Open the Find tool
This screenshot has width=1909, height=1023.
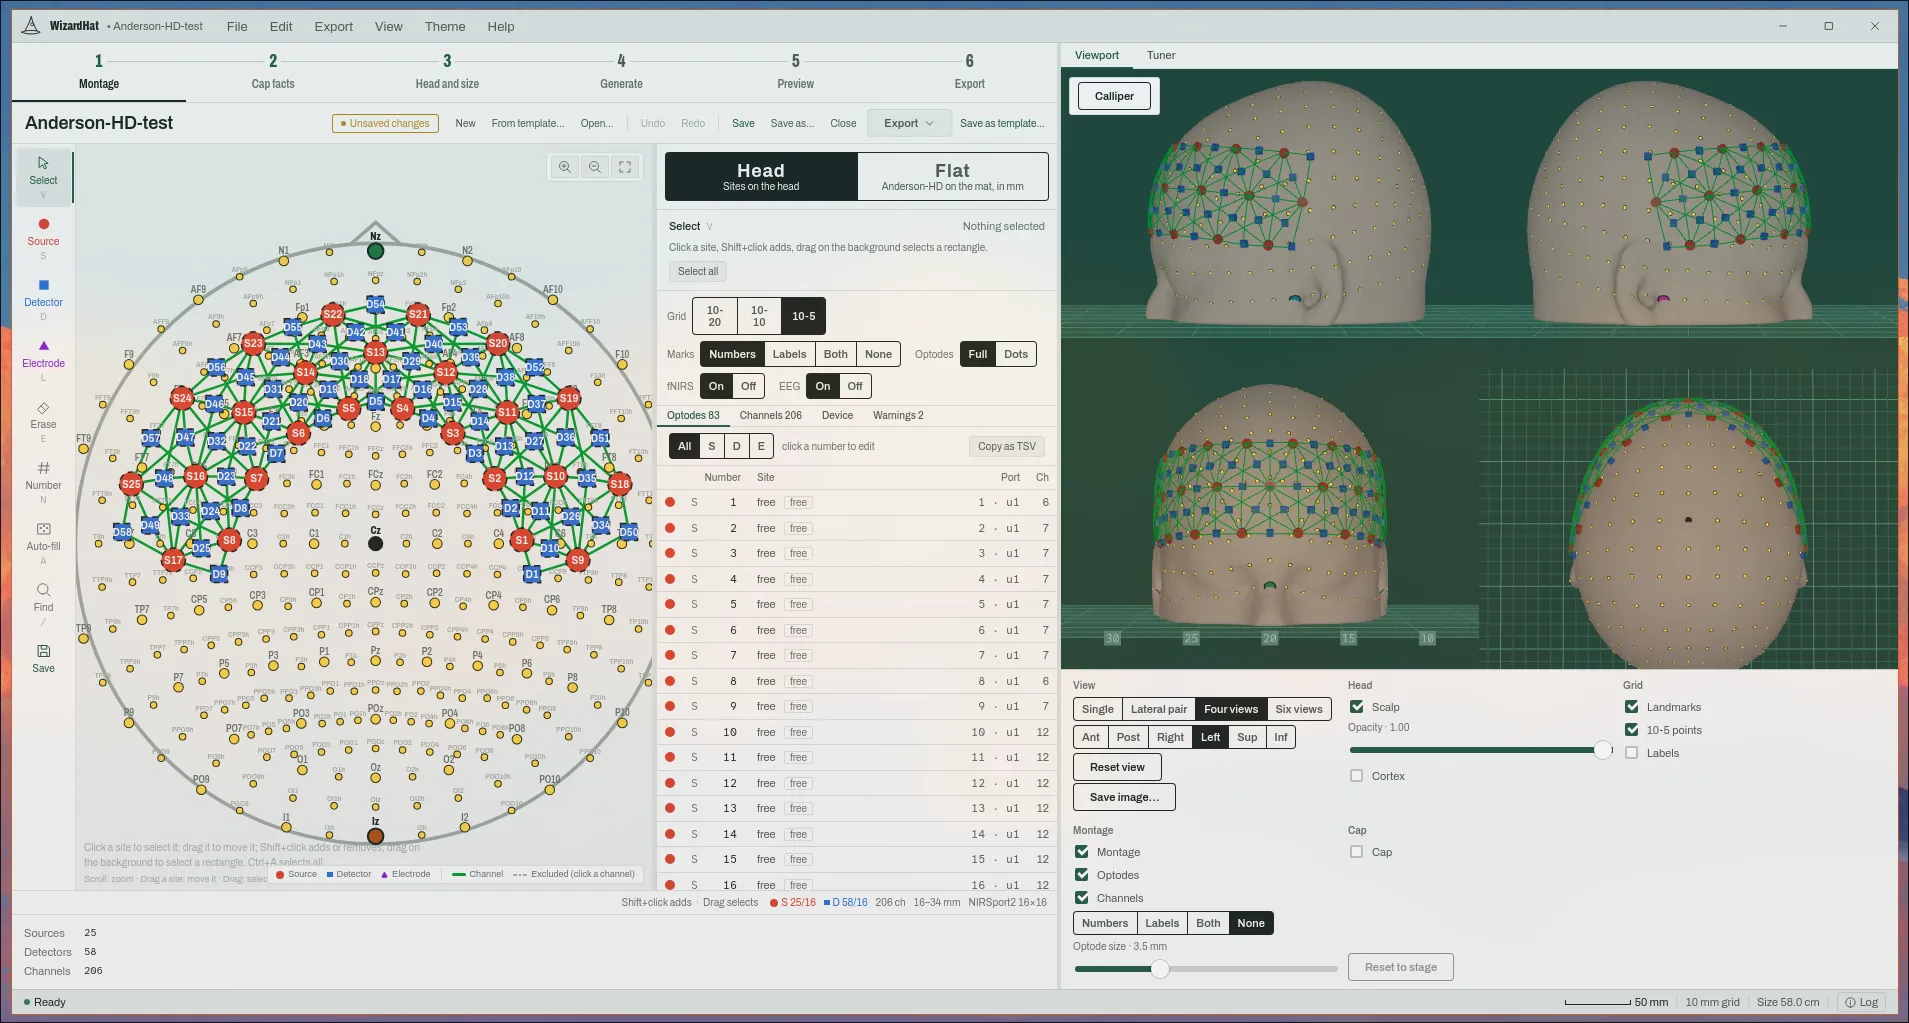tap(43, 598)
